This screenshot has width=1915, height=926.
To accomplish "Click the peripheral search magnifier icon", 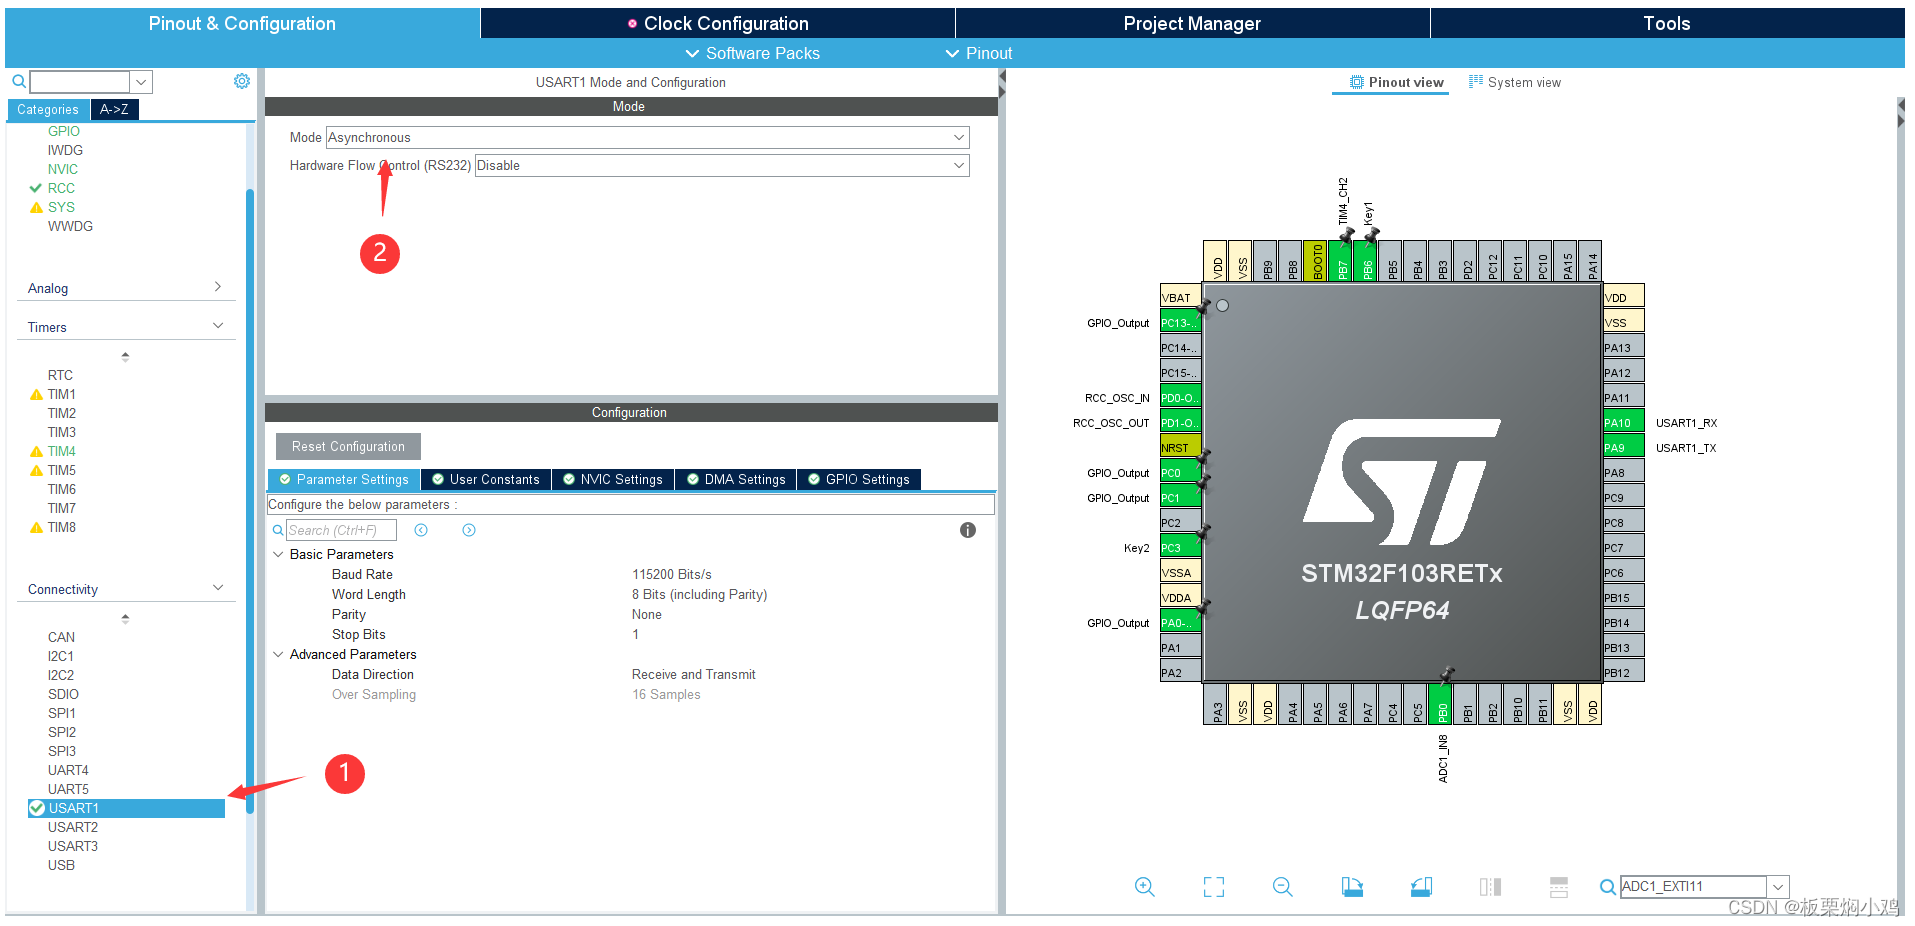I will (x=18, y=82).
